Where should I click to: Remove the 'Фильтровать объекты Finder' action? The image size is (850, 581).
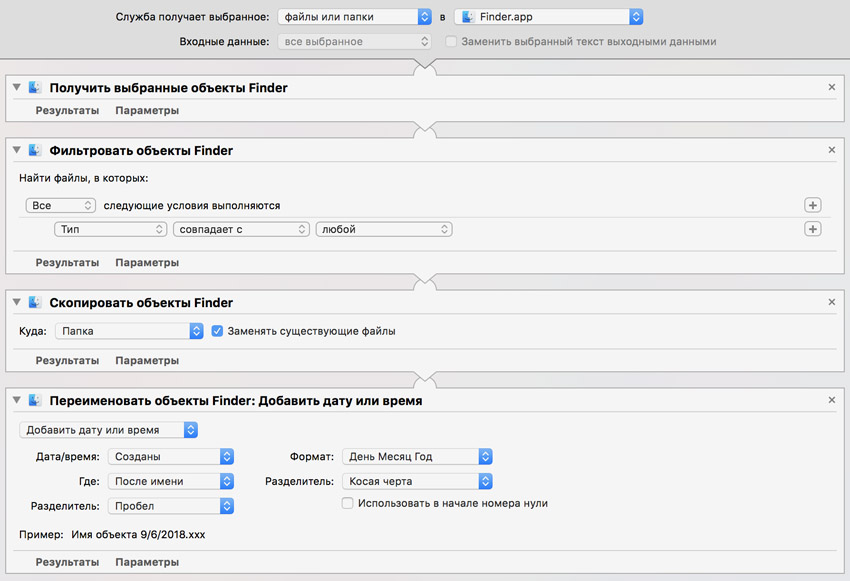pos(832,151)
